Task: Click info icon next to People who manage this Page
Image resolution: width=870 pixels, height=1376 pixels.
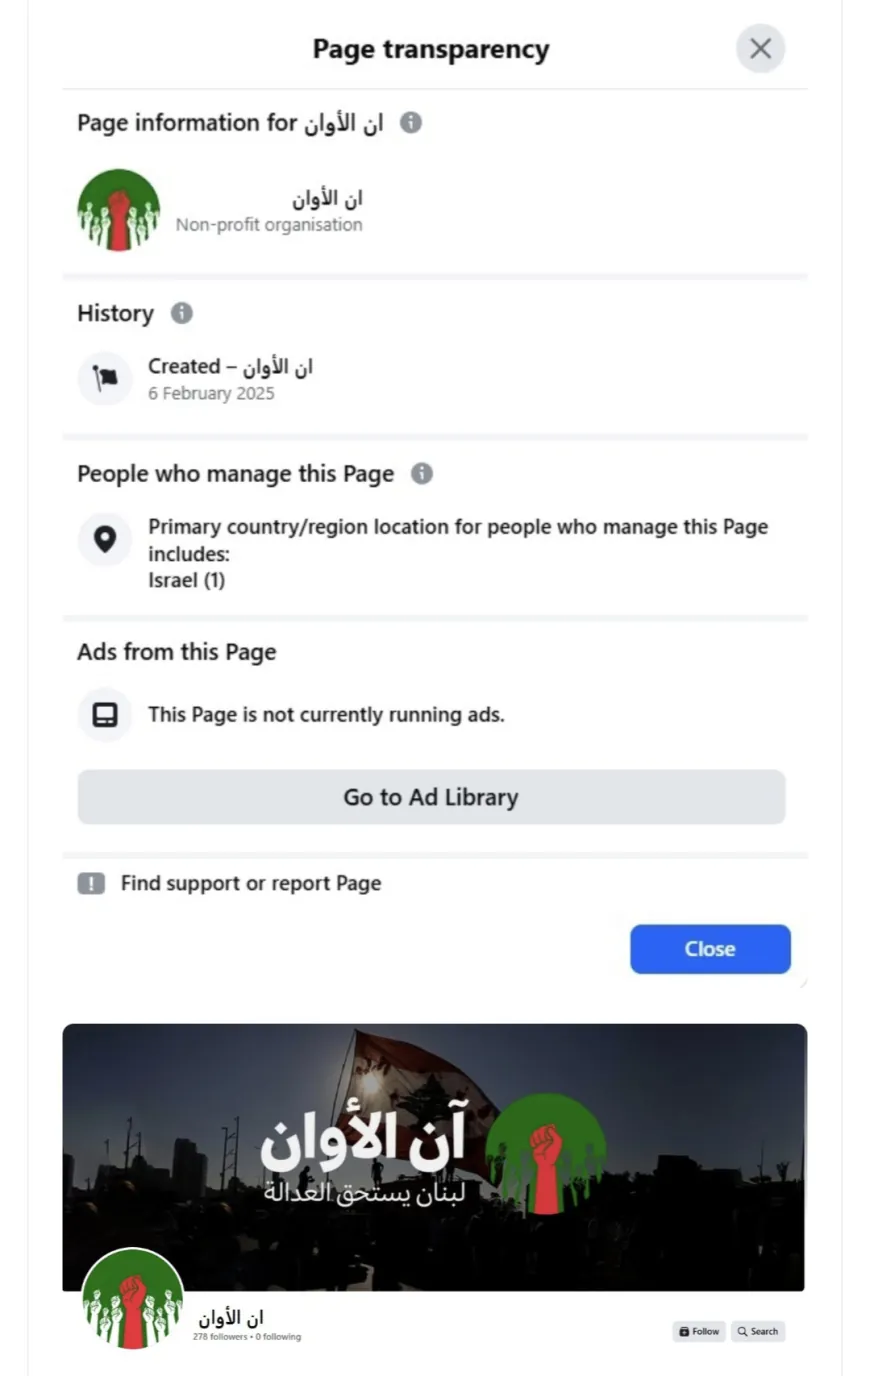Action: [x=422, y=473]
